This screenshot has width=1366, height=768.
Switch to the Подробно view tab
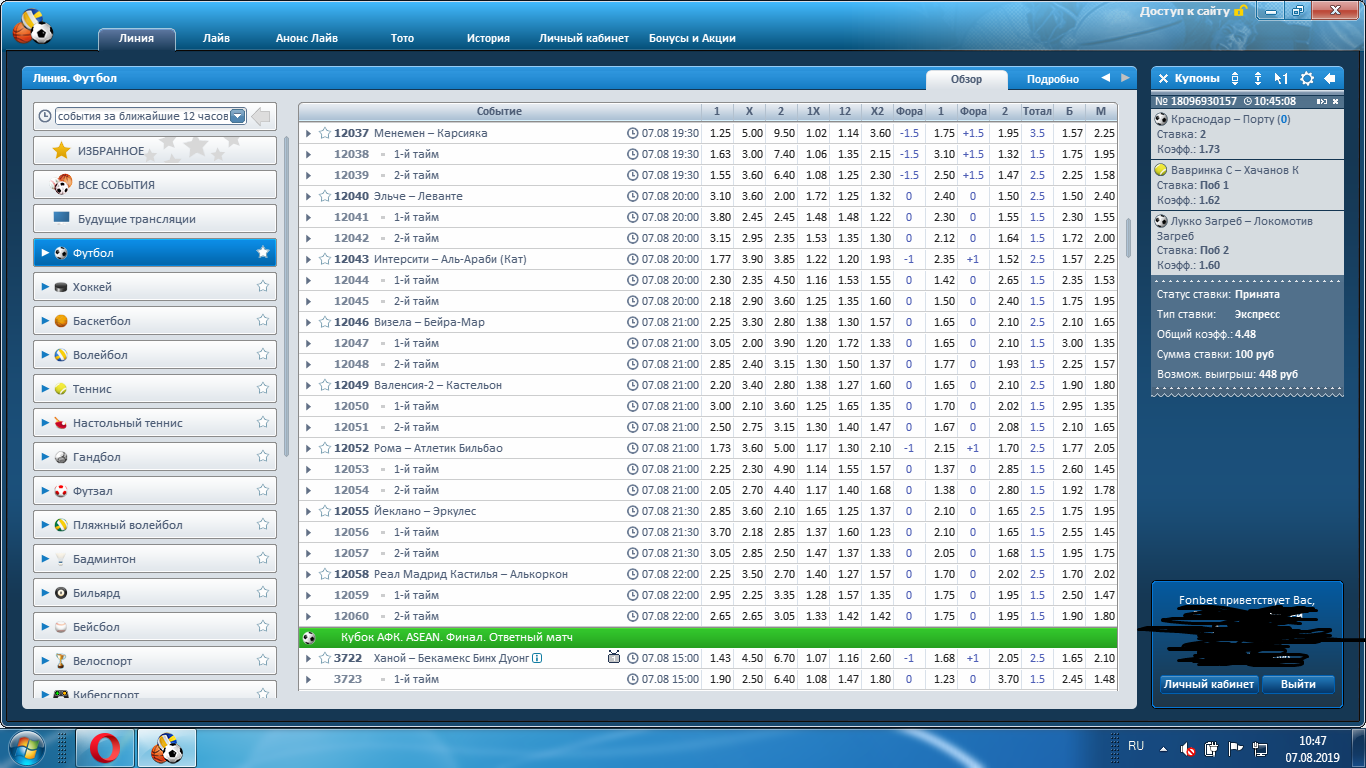(x=1052, y=79)
